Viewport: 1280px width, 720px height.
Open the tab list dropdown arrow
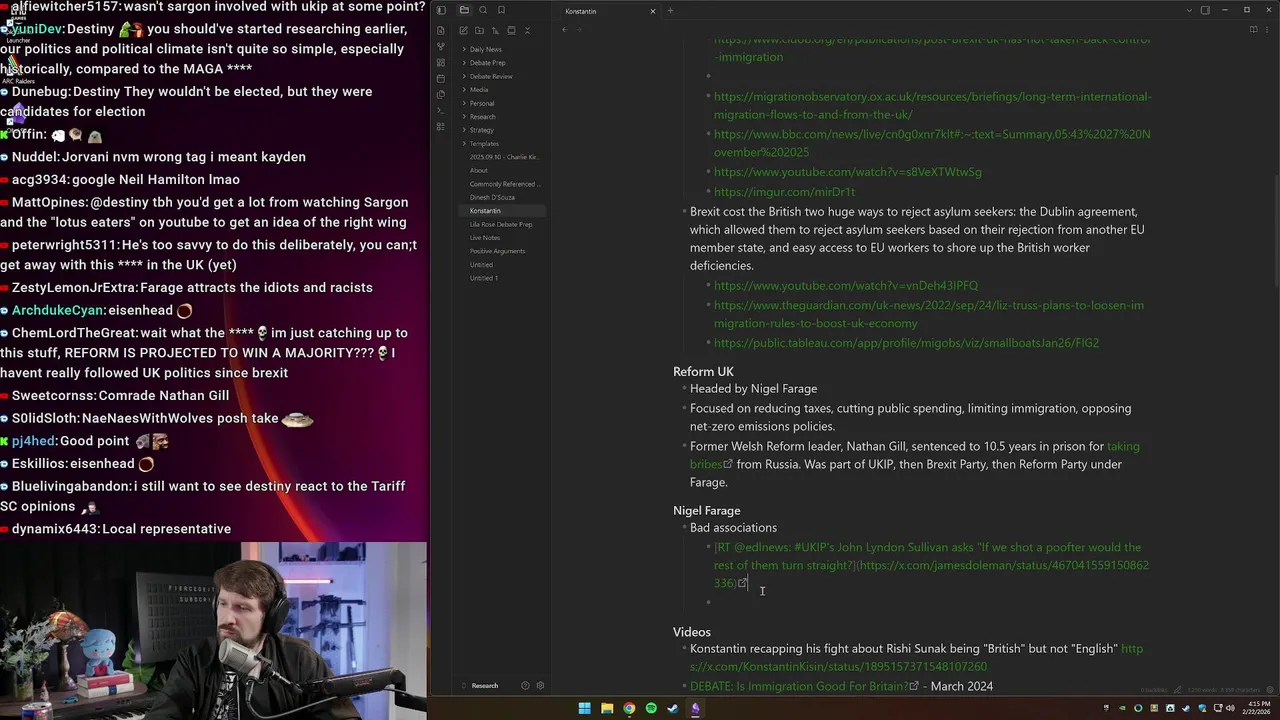[x=1188, y=10]
